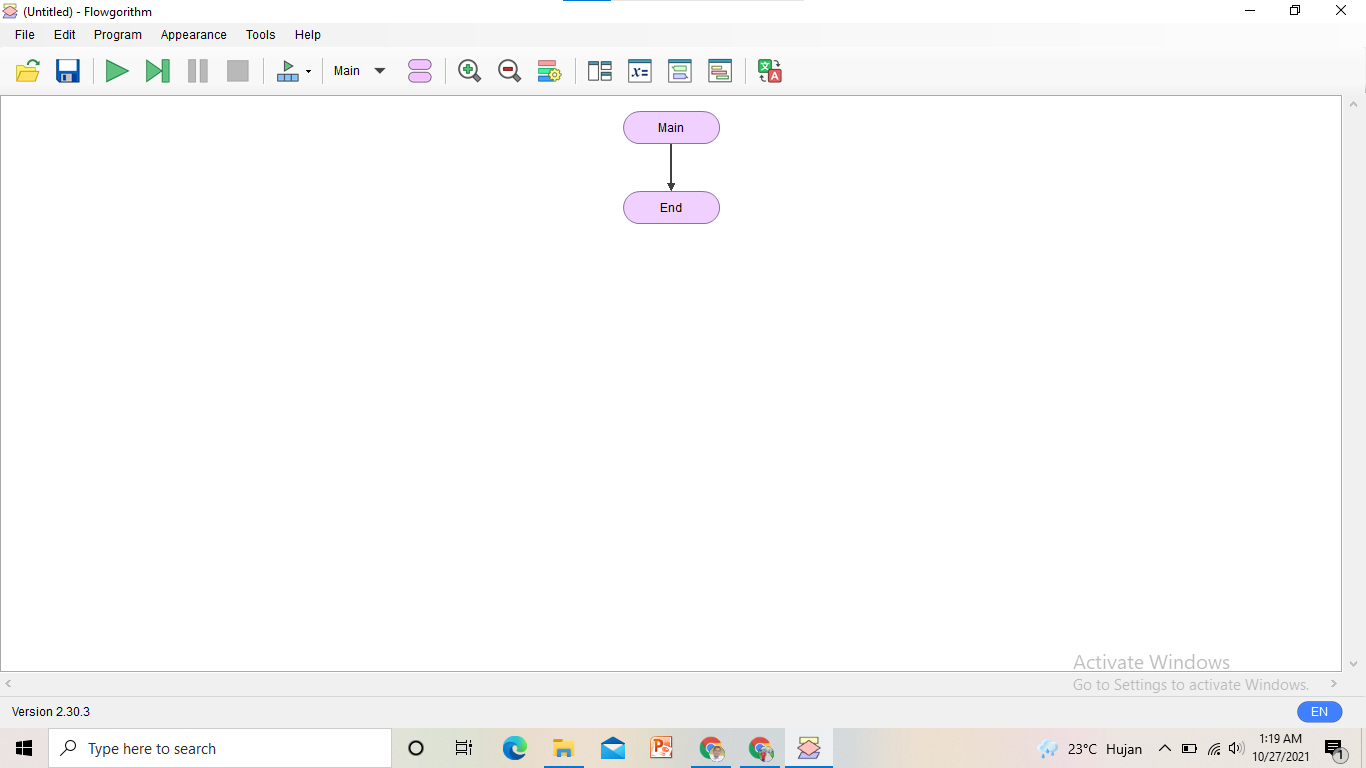
Task: Open the window layout selector
Action: pyautogui.click(x=599, y=70)
